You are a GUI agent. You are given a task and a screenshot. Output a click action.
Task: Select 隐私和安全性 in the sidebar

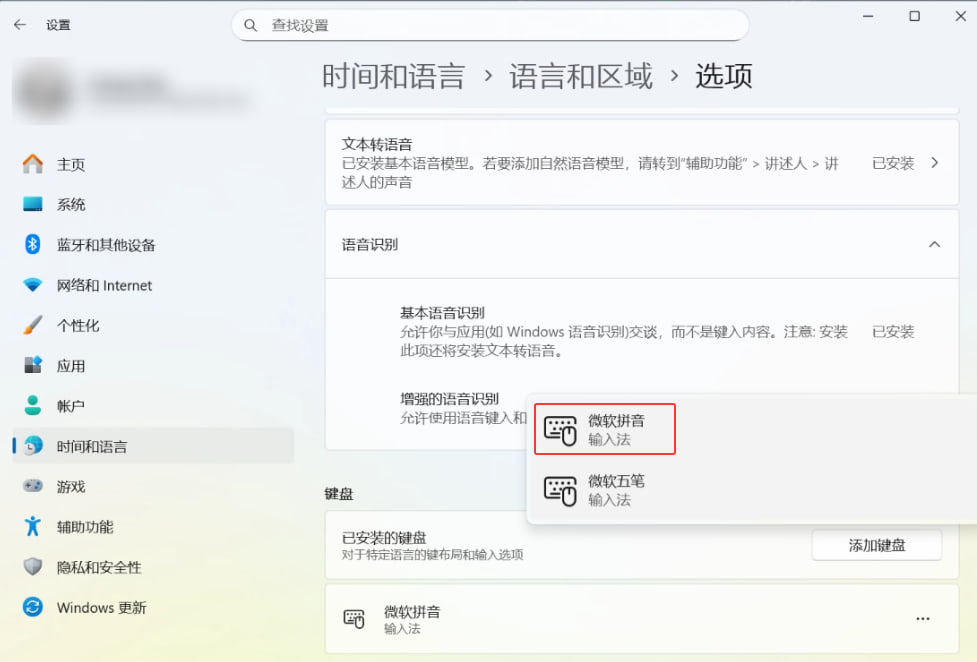click(153, 567)
